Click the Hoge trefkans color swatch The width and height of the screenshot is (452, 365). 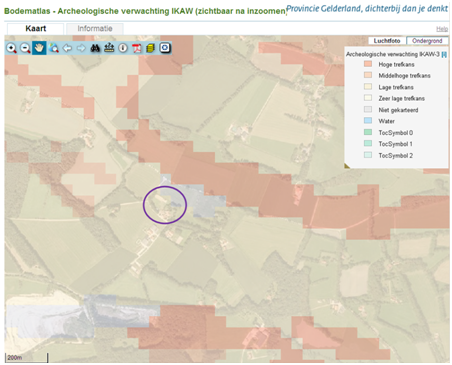pos(368,64)
